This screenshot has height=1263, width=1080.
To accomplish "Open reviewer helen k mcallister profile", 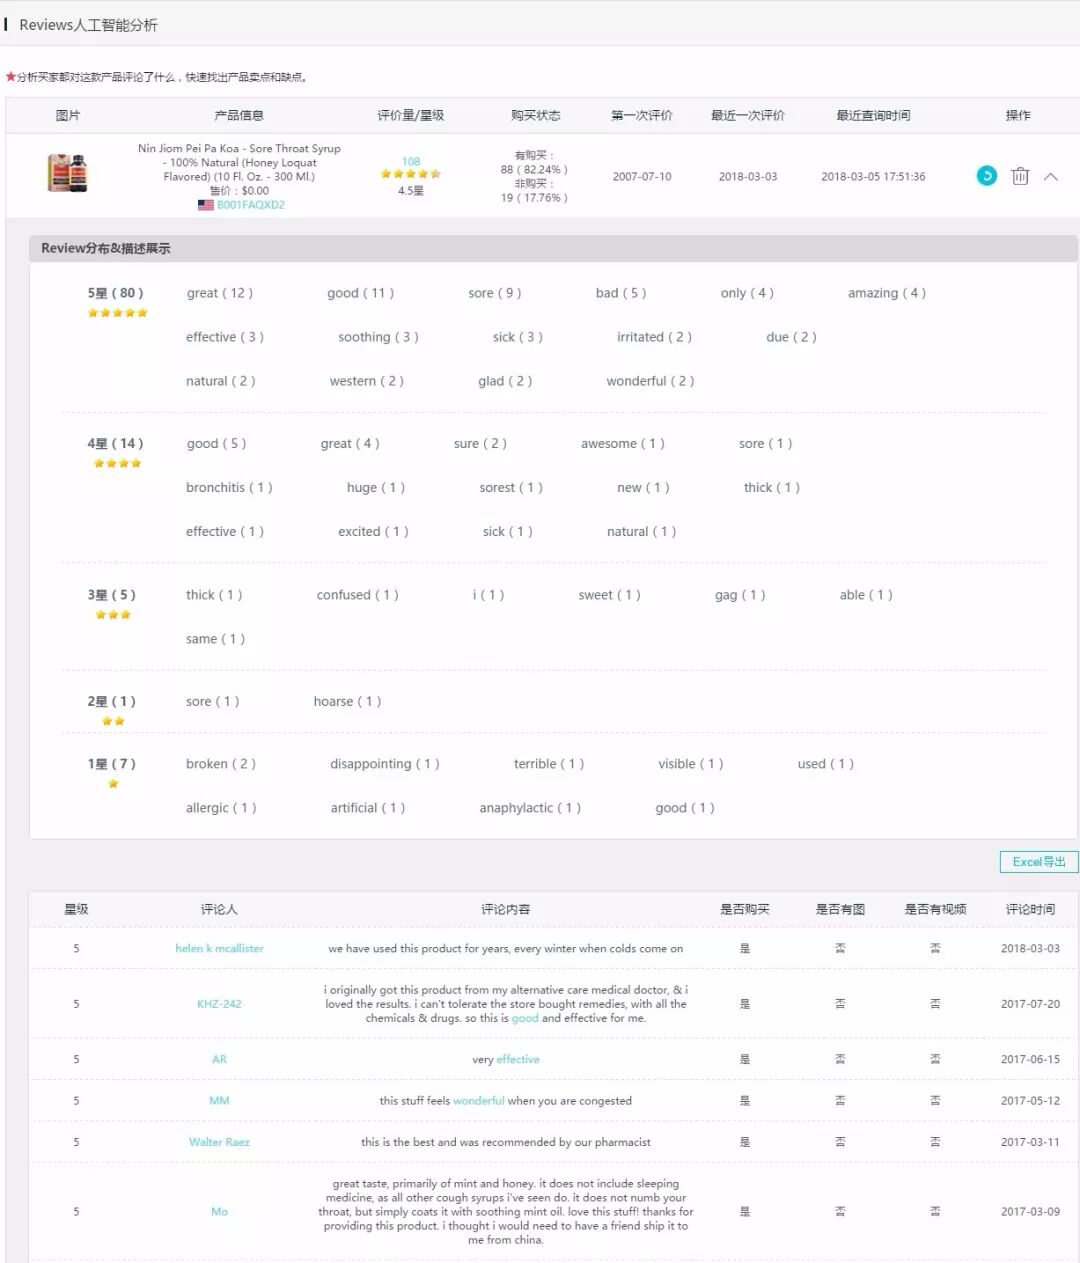I will (219, 949).
